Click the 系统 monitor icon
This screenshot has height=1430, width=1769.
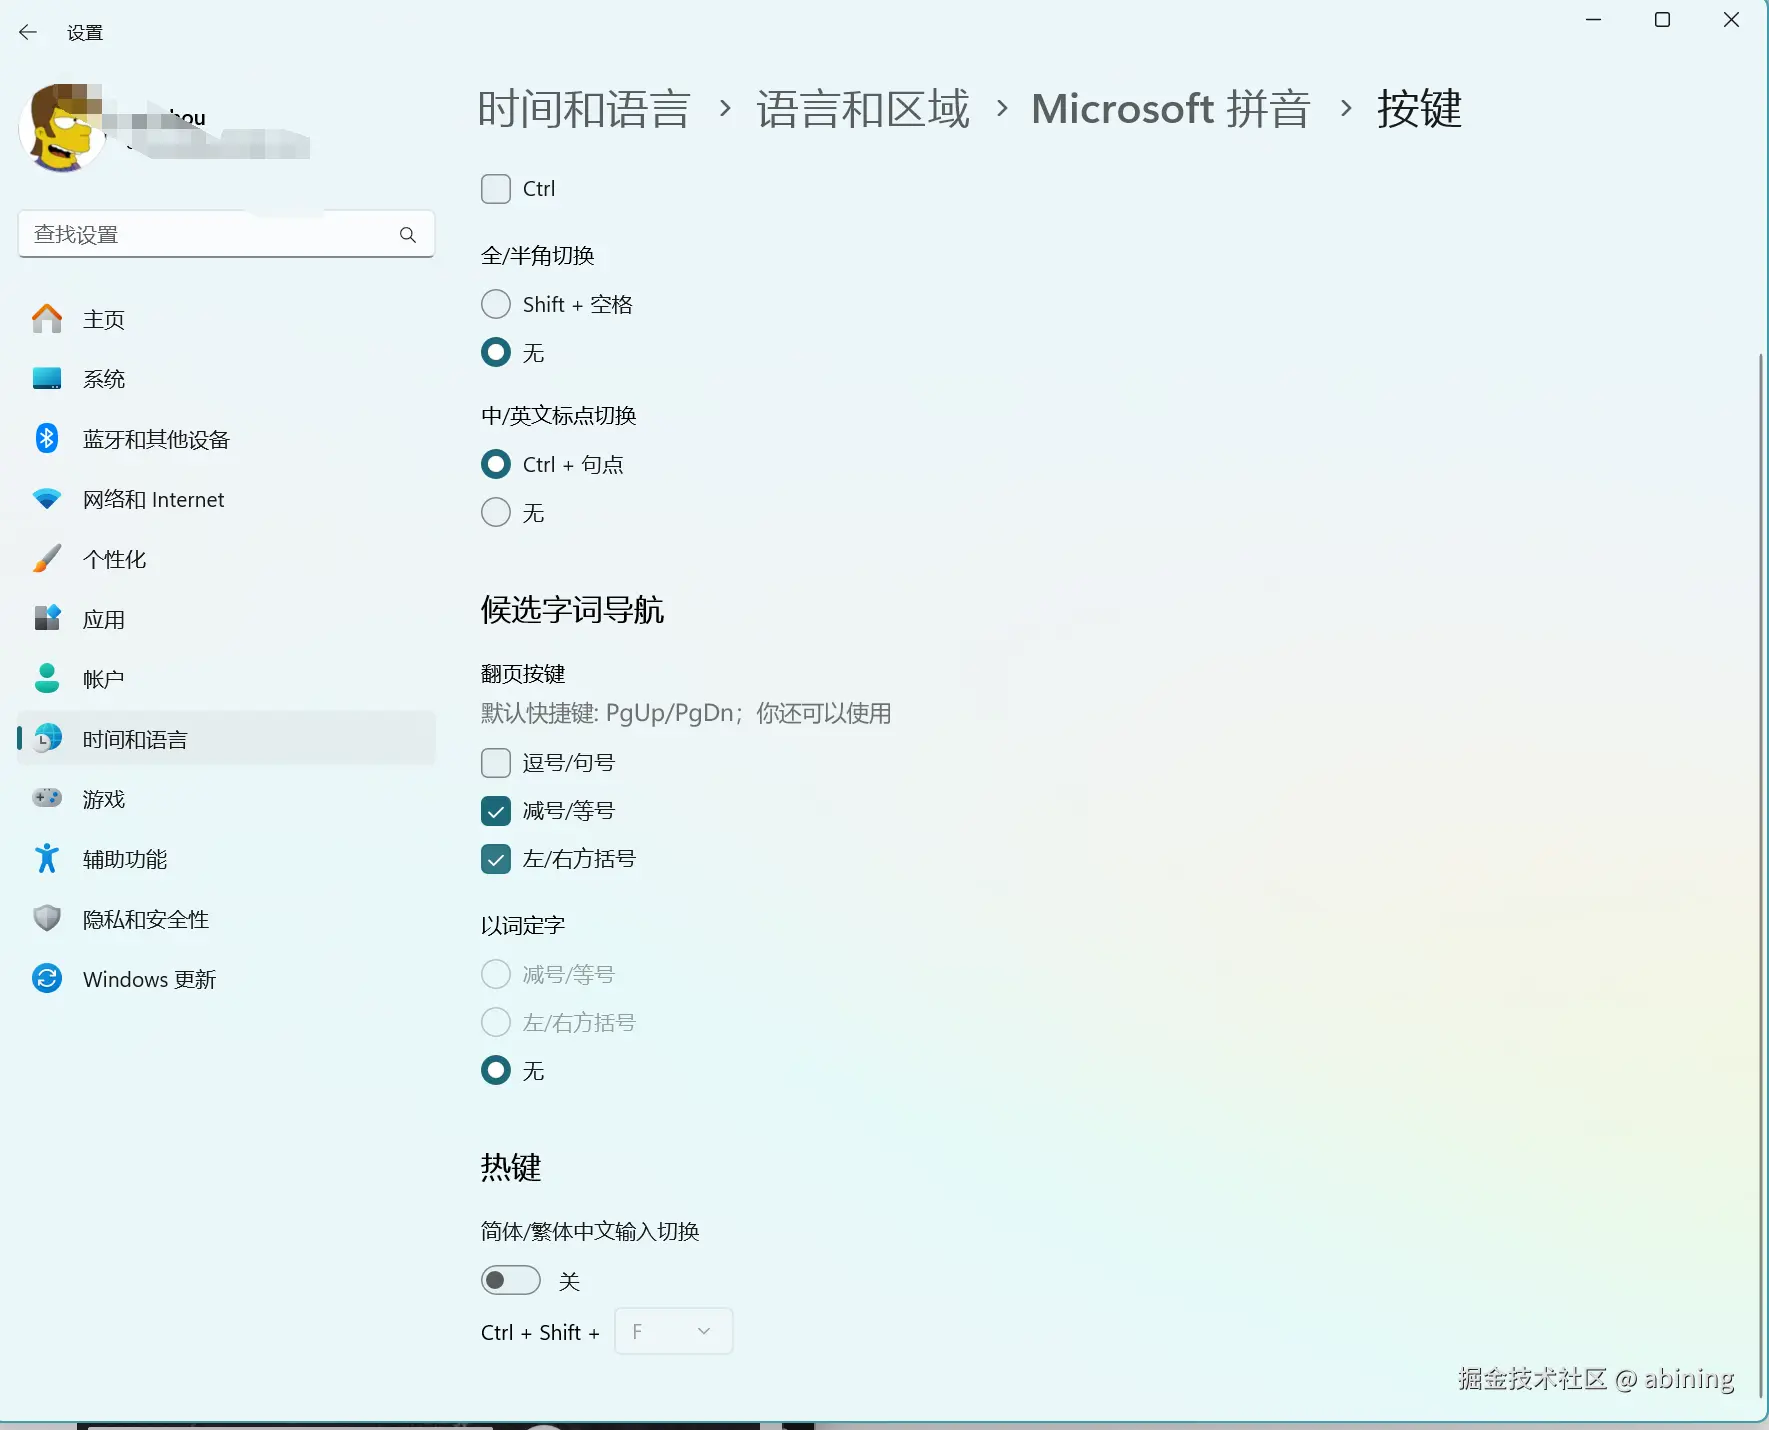point(47,379)
